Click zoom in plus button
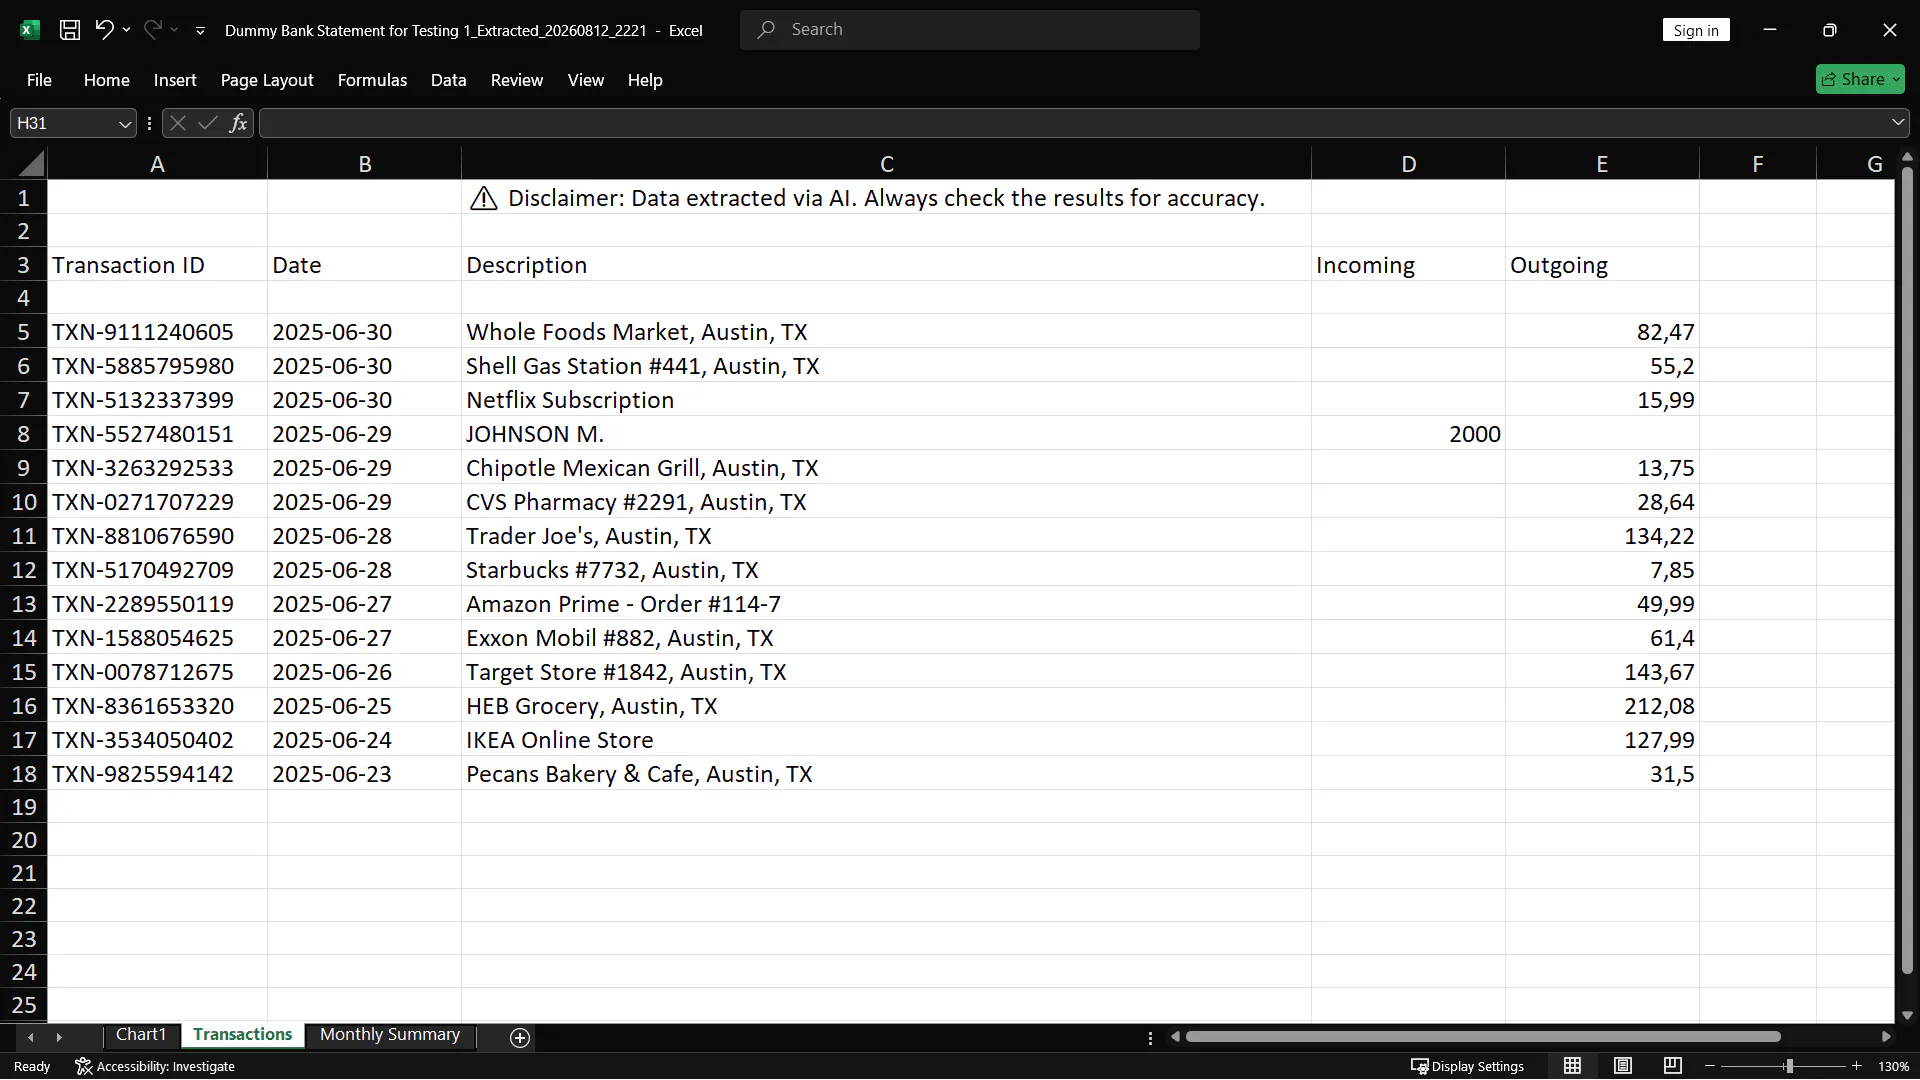The height and width of the screenshot is (1080, 1920). [1857, 1066]
